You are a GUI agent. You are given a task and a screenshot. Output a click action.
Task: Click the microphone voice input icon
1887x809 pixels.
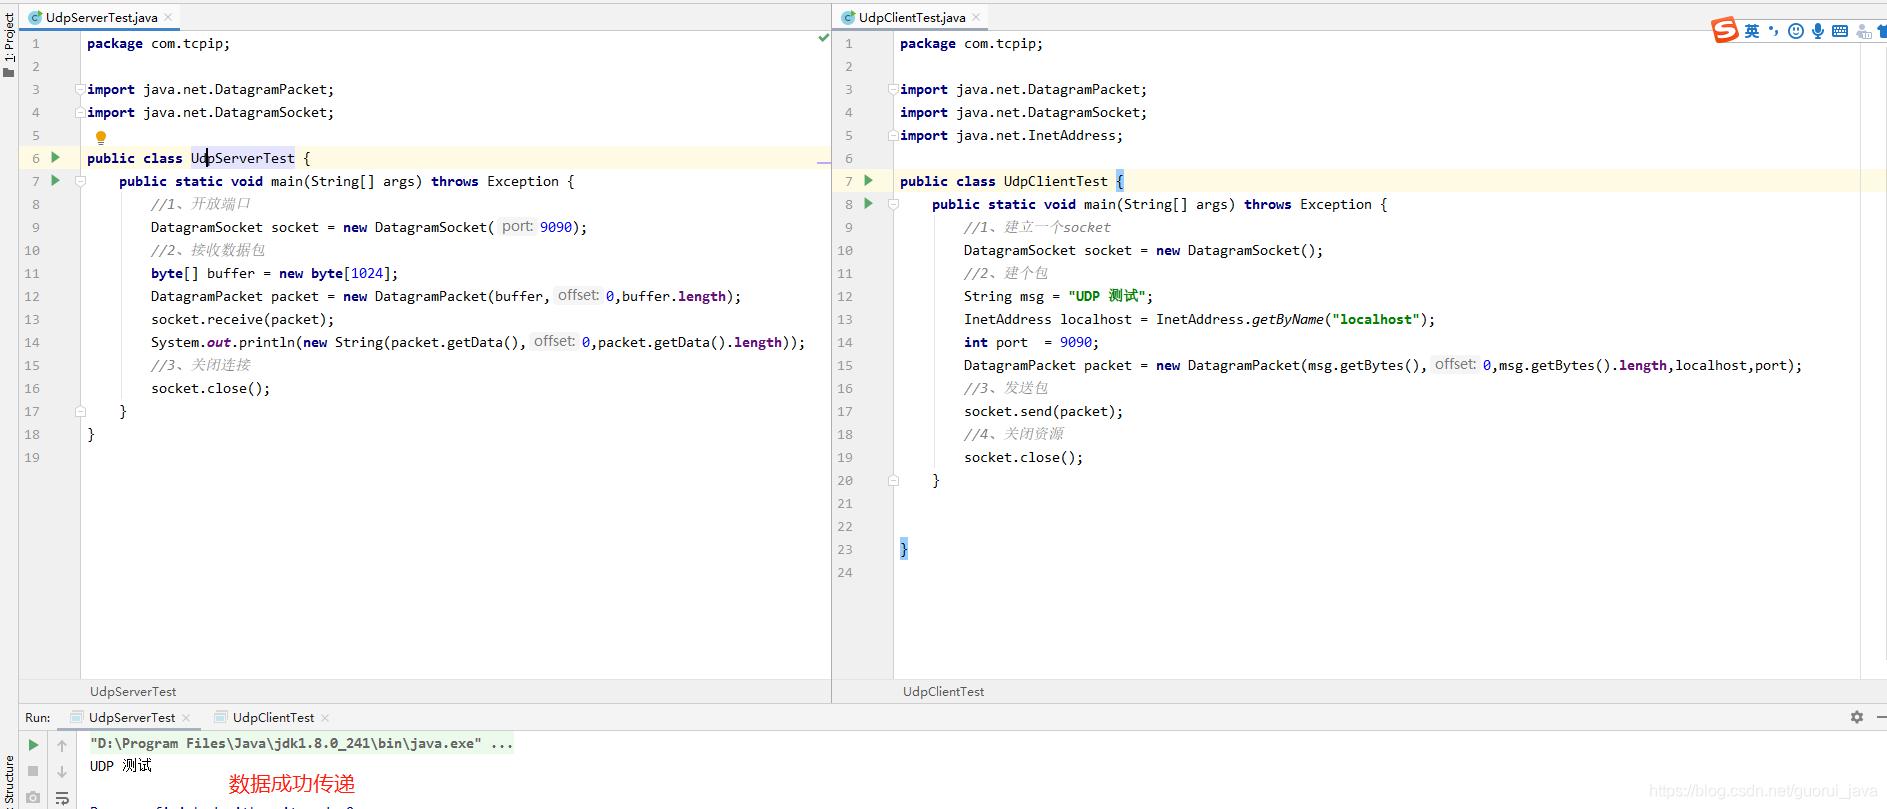1818,31
